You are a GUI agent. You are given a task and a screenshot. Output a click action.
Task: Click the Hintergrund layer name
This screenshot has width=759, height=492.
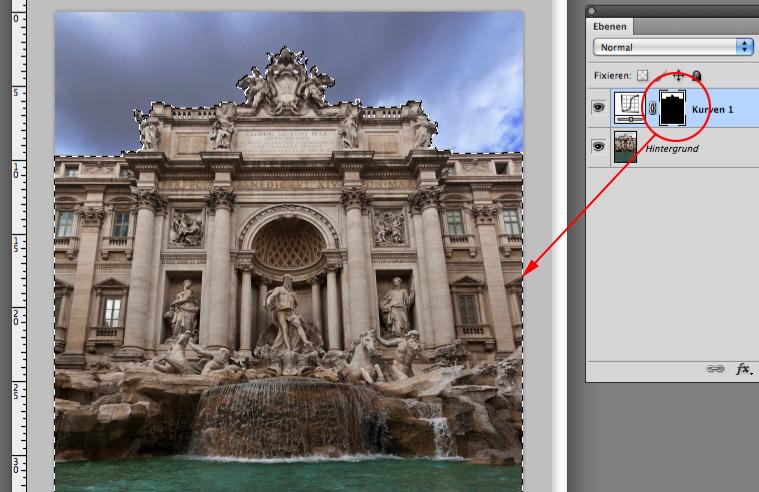click(672, 149)
